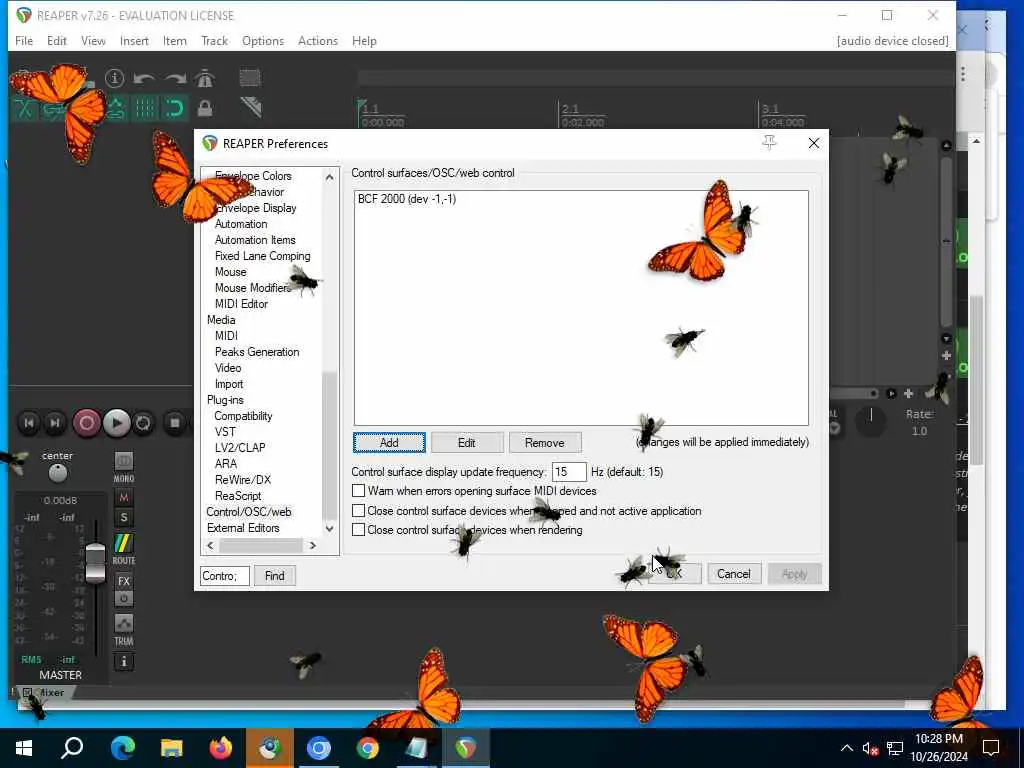Check Close control surface devices when rendering
Screen dimensions: 1024x768
pos(359,530)
